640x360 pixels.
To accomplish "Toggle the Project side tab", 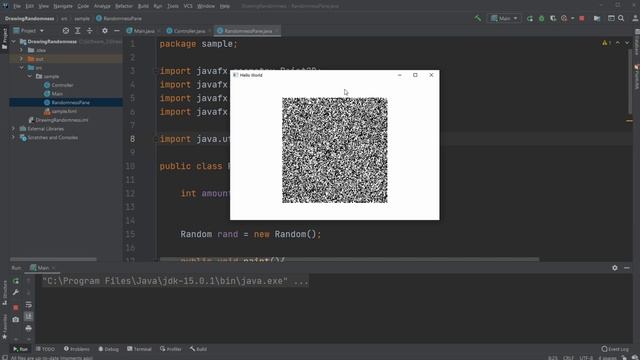I will 4,39.
